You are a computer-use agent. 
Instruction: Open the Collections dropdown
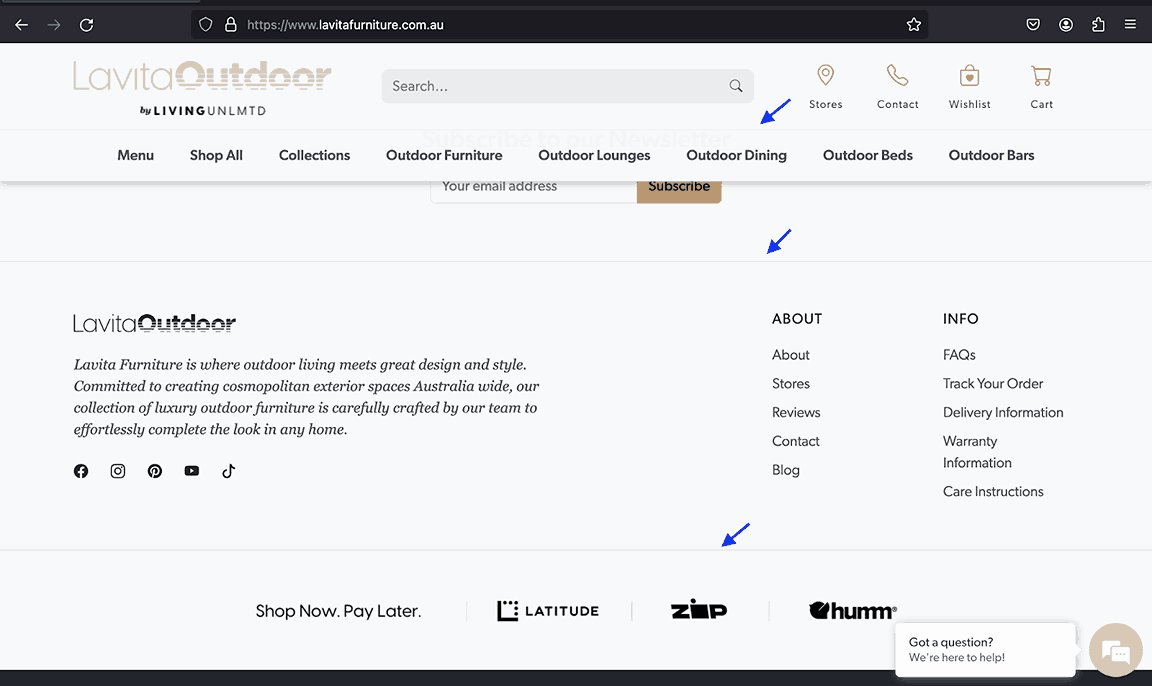pyautogui.click(x=314, y=155)
